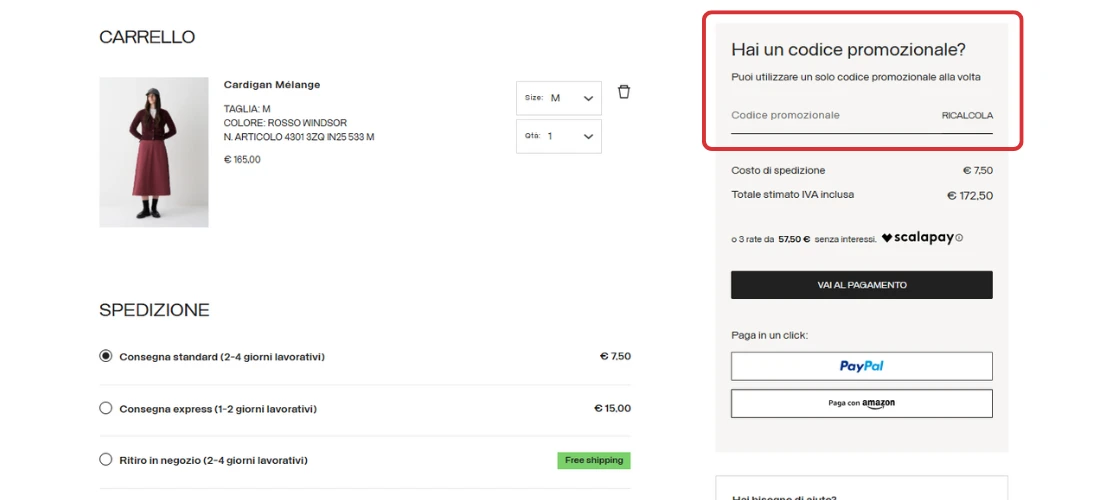
Task: Proceed with VAI AL PAGAMENTO button
Action: 861,285
